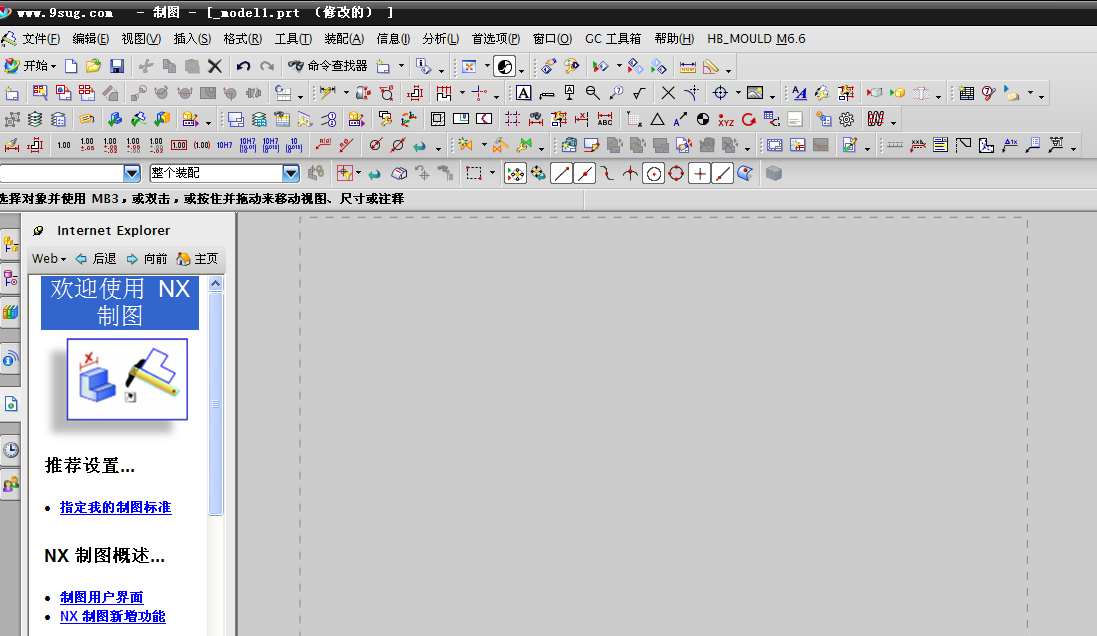Toggle the Arc Center snap option
The height and width of the screenshot is (636, 1097).
click(653, 174)
